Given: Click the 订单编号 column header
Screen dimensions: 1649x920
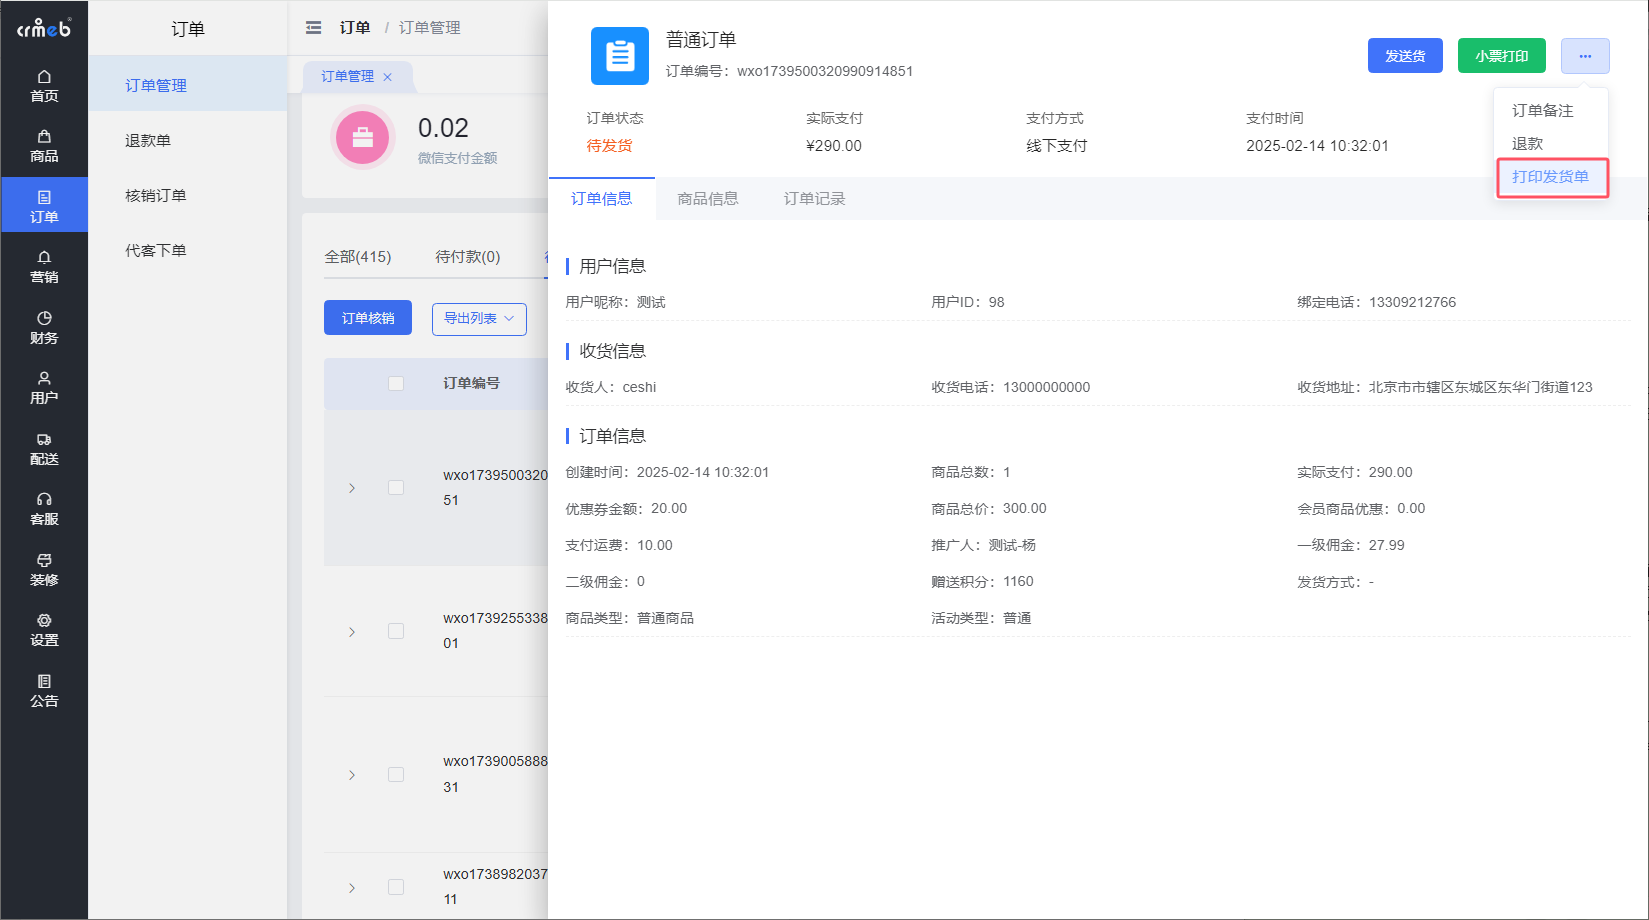Looking at the screenshot, I should point(472,384).
